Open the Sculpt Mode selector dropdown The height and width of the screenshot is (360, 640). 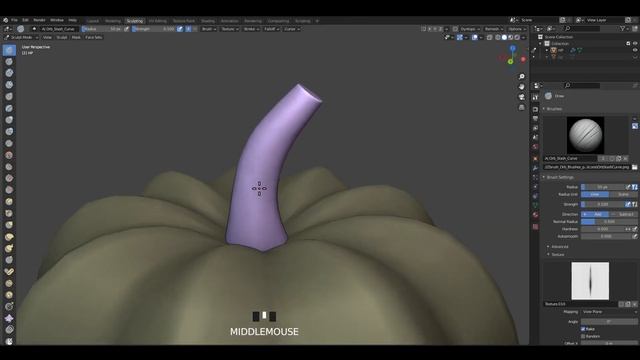coord(21,37)
